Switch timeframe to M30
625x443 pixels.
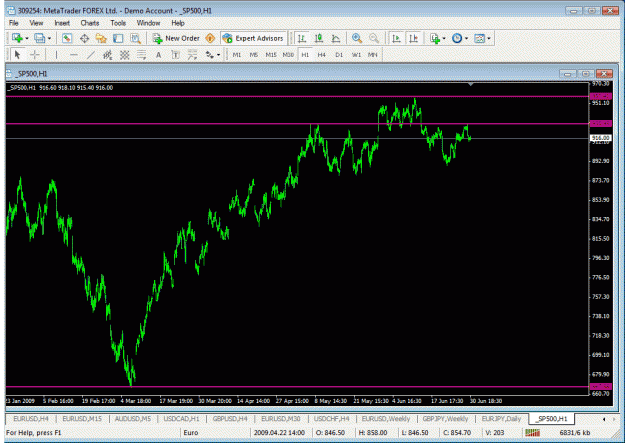coord(288,55)
